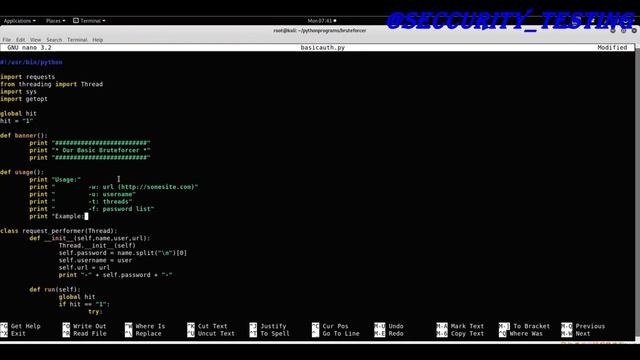Open the Places menu in top panel
Viewport: 640px width, 360px height.
pyautogui.click(x=55, y=20)
